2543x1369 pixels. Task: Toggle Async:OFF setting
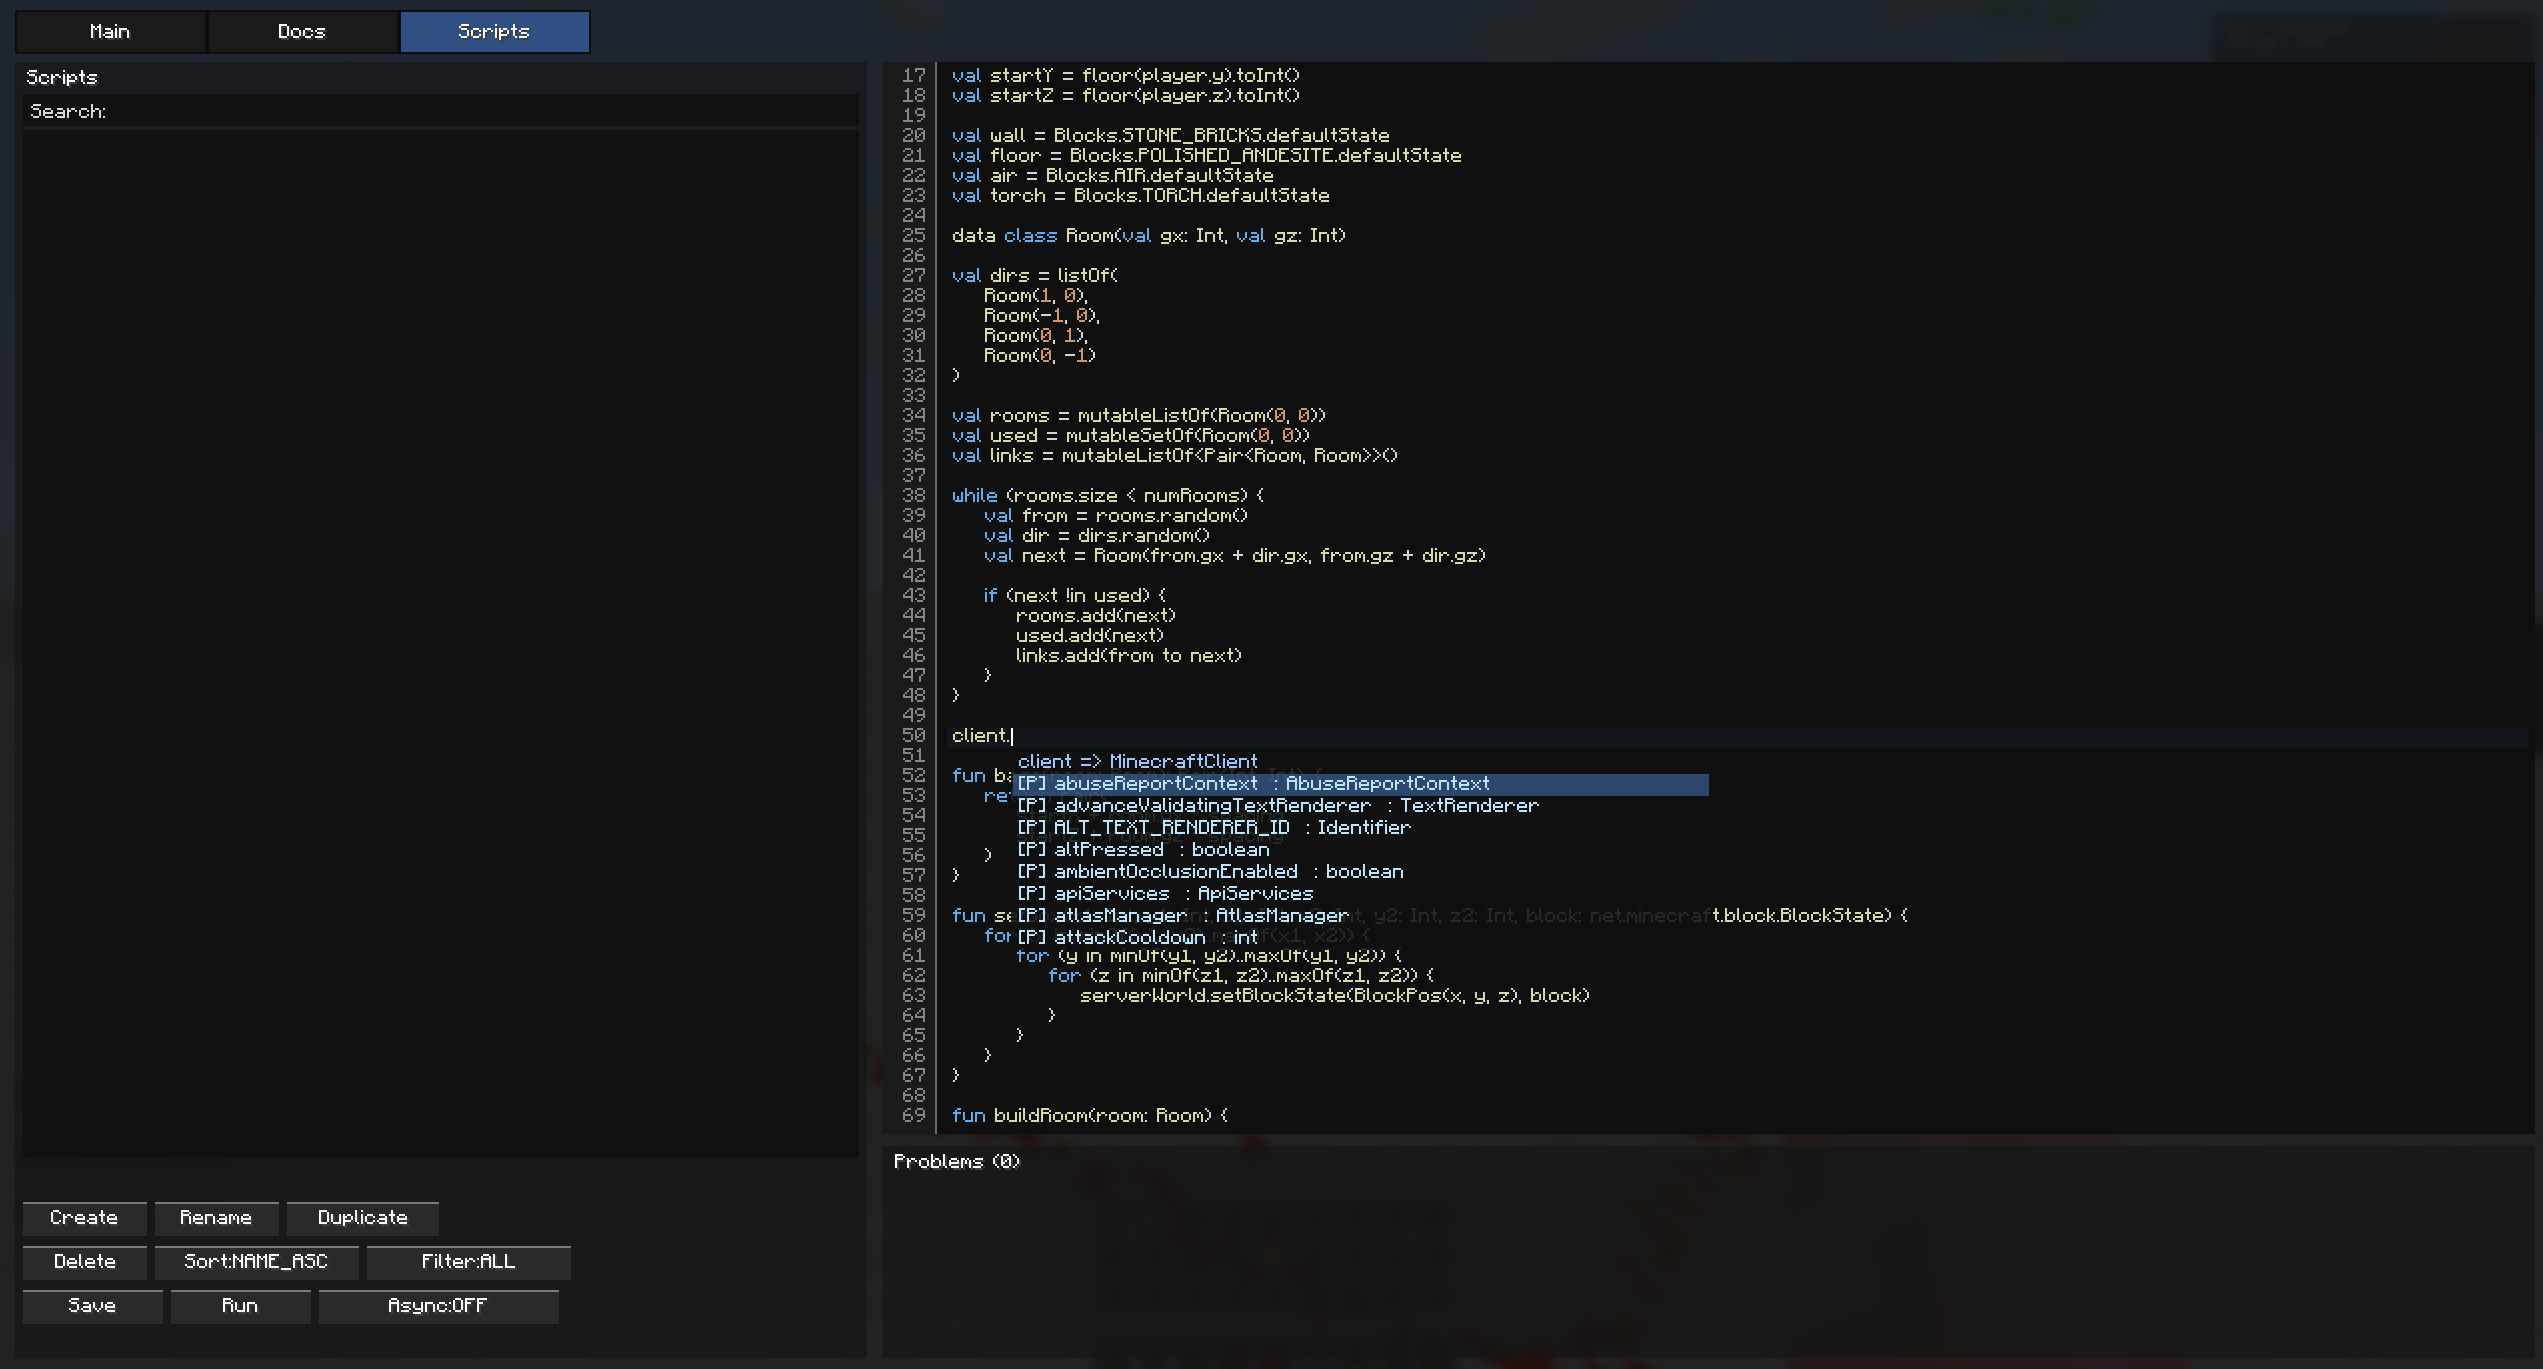coord(438,1305)
